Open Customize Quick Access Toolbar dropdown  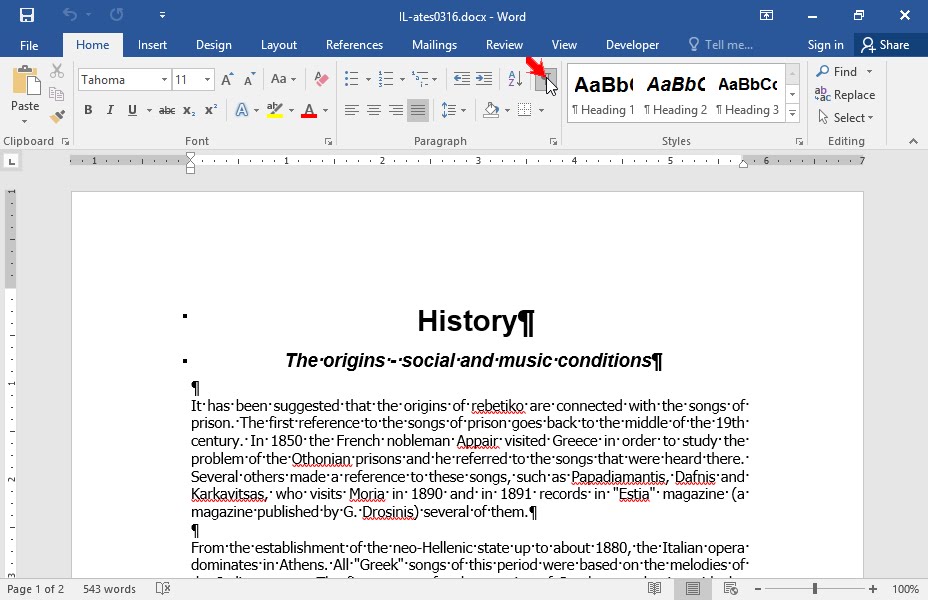point(162,15)
